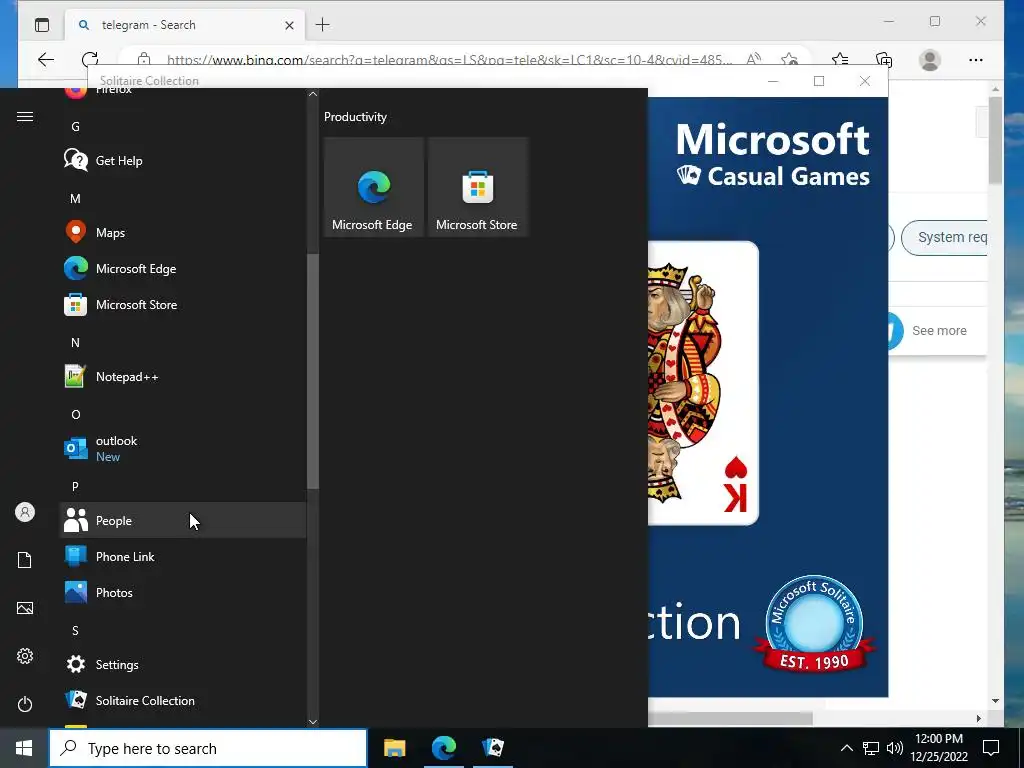Open the volume tray icon
Screen dimensions: 1024x768
(x=895, y=748)
